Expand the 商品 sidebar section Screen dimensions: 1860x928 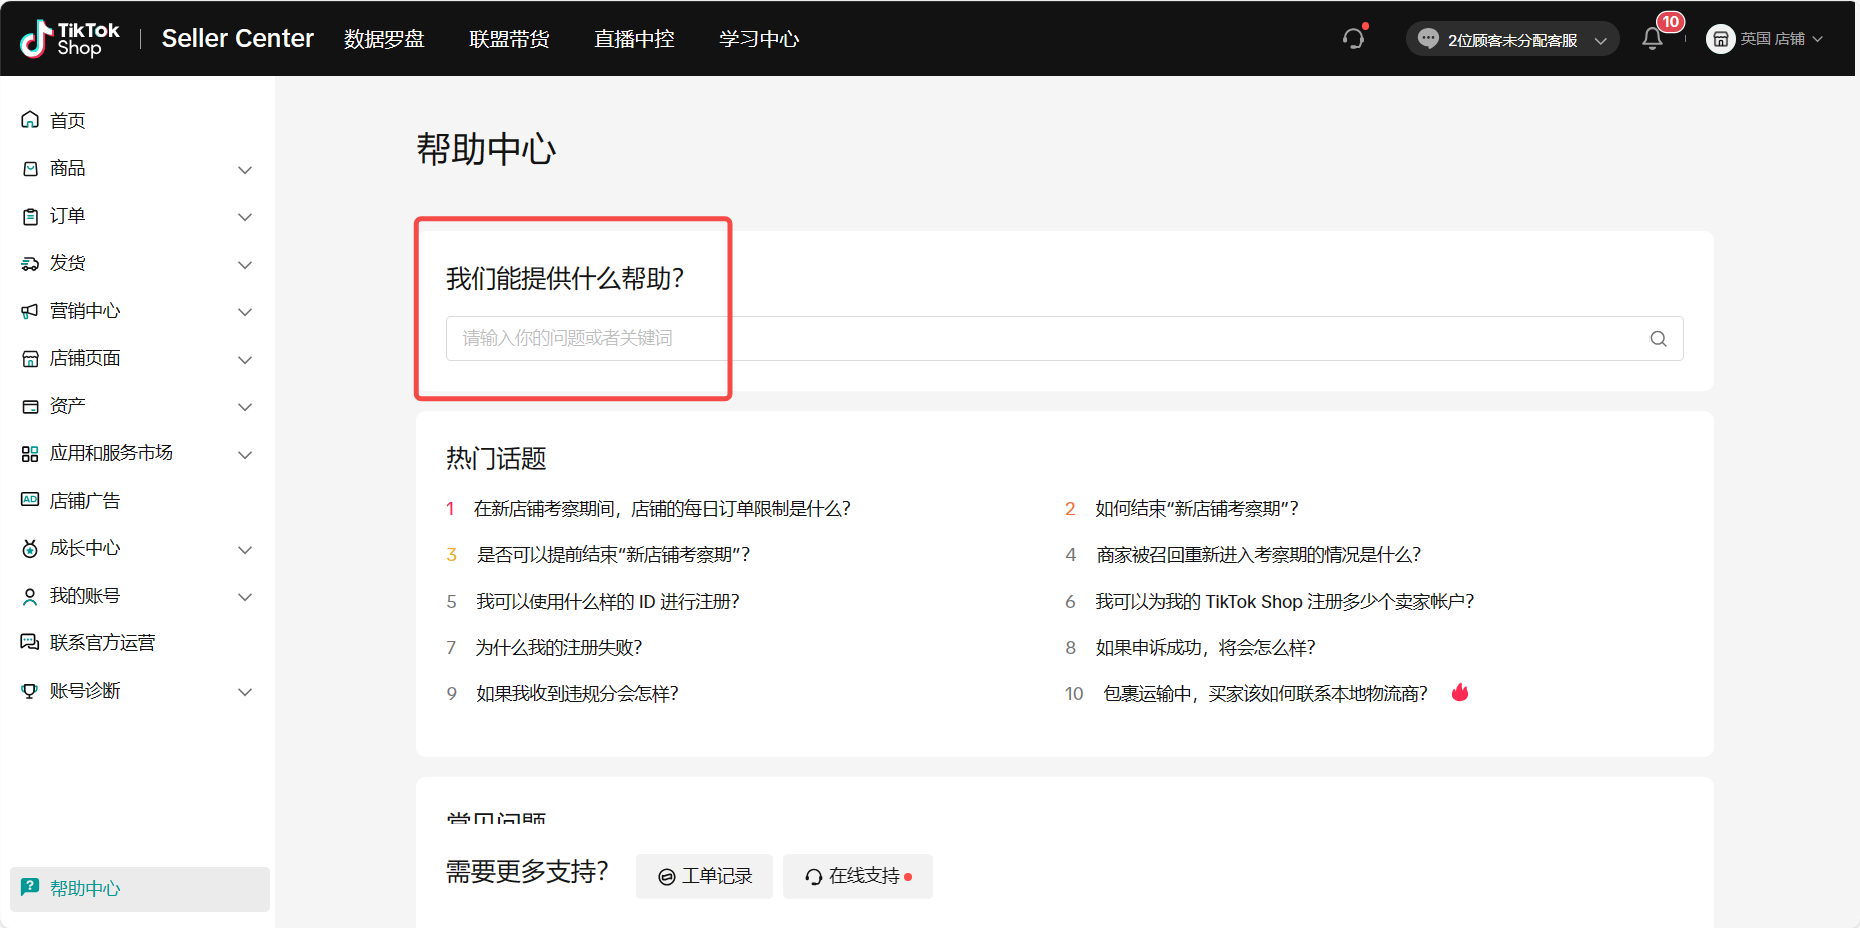137,169
